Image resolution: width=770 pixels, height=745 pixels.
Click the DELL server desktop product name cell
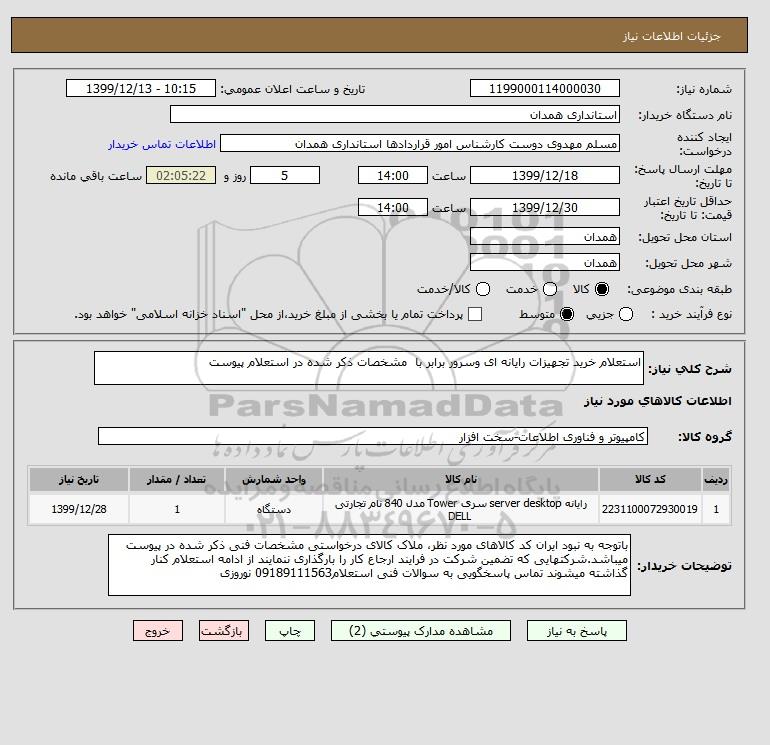(x=461, y=509)
